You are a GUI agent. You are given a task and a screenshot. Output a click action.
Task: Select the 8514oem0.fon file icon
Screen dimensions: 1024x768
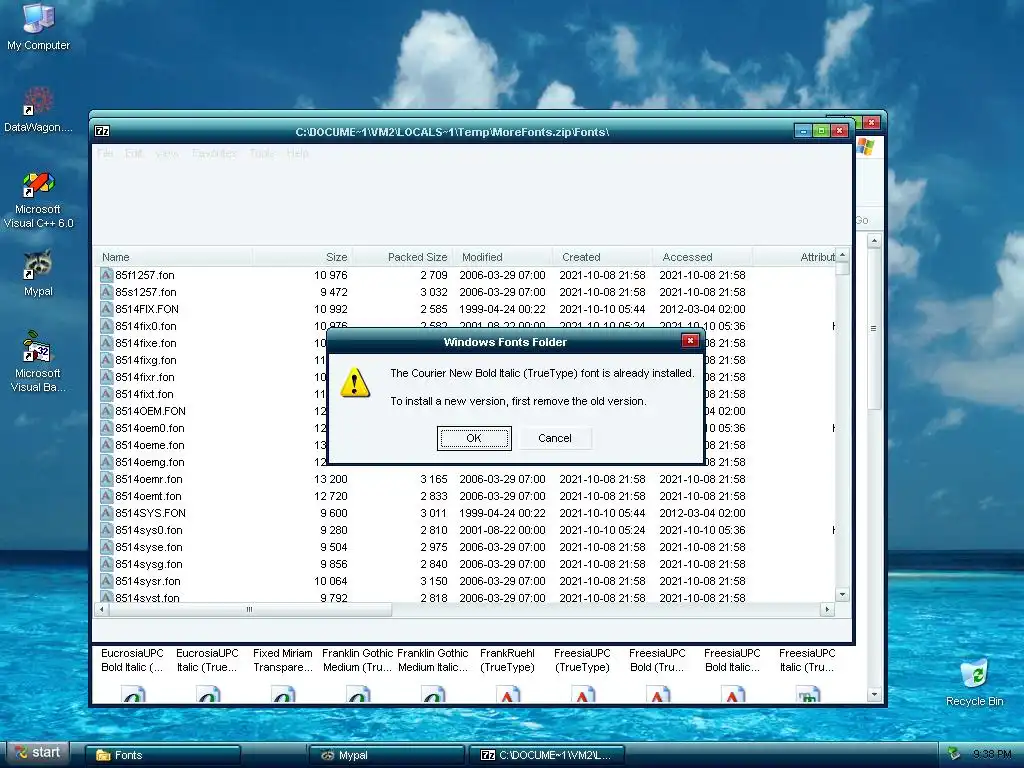click(106, 428)
